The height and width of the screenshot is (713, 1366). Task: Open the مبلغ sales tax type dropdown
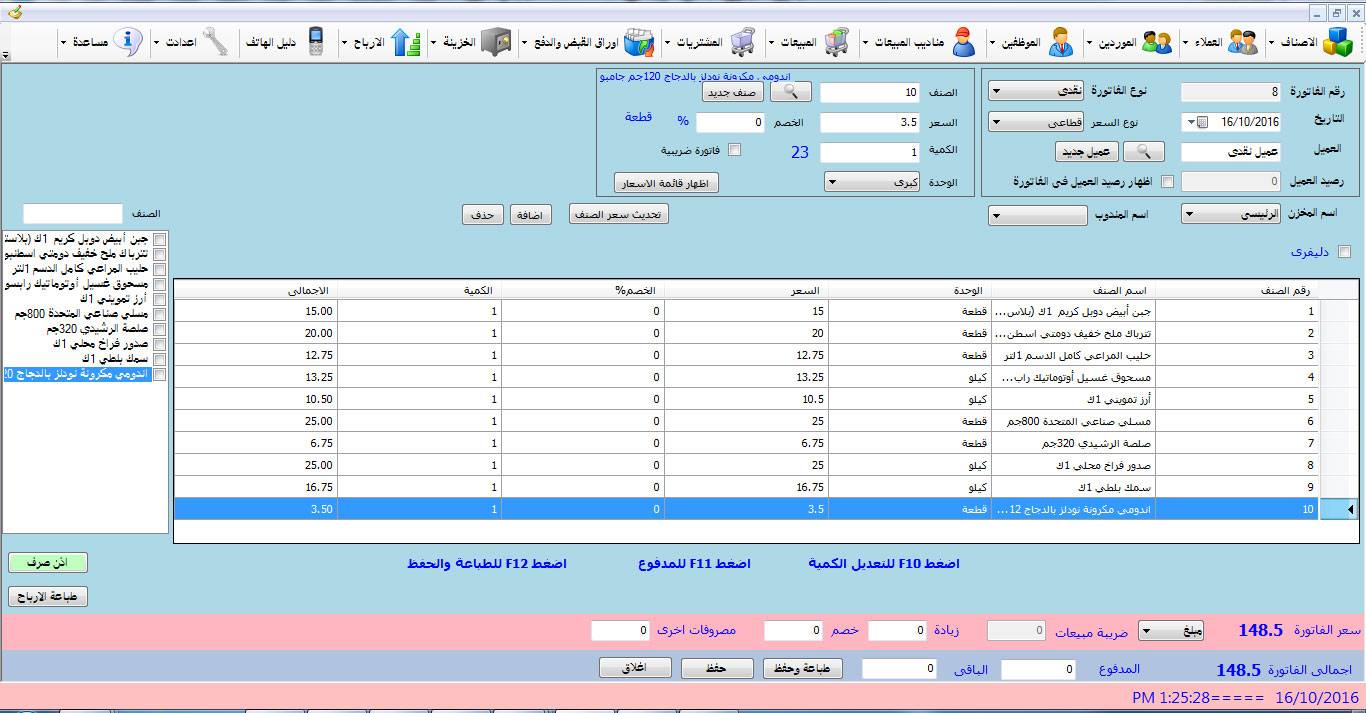1171,630
